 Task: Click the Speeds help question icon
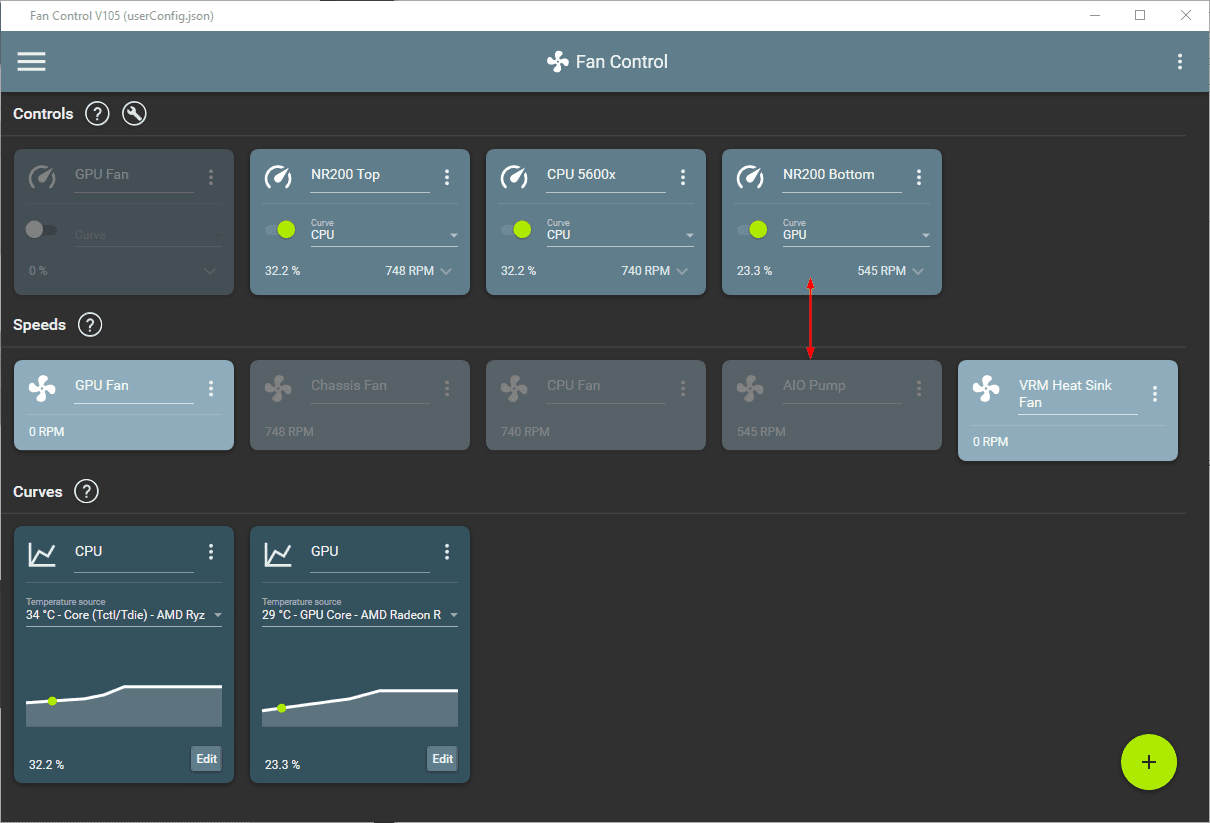[90, 325]
